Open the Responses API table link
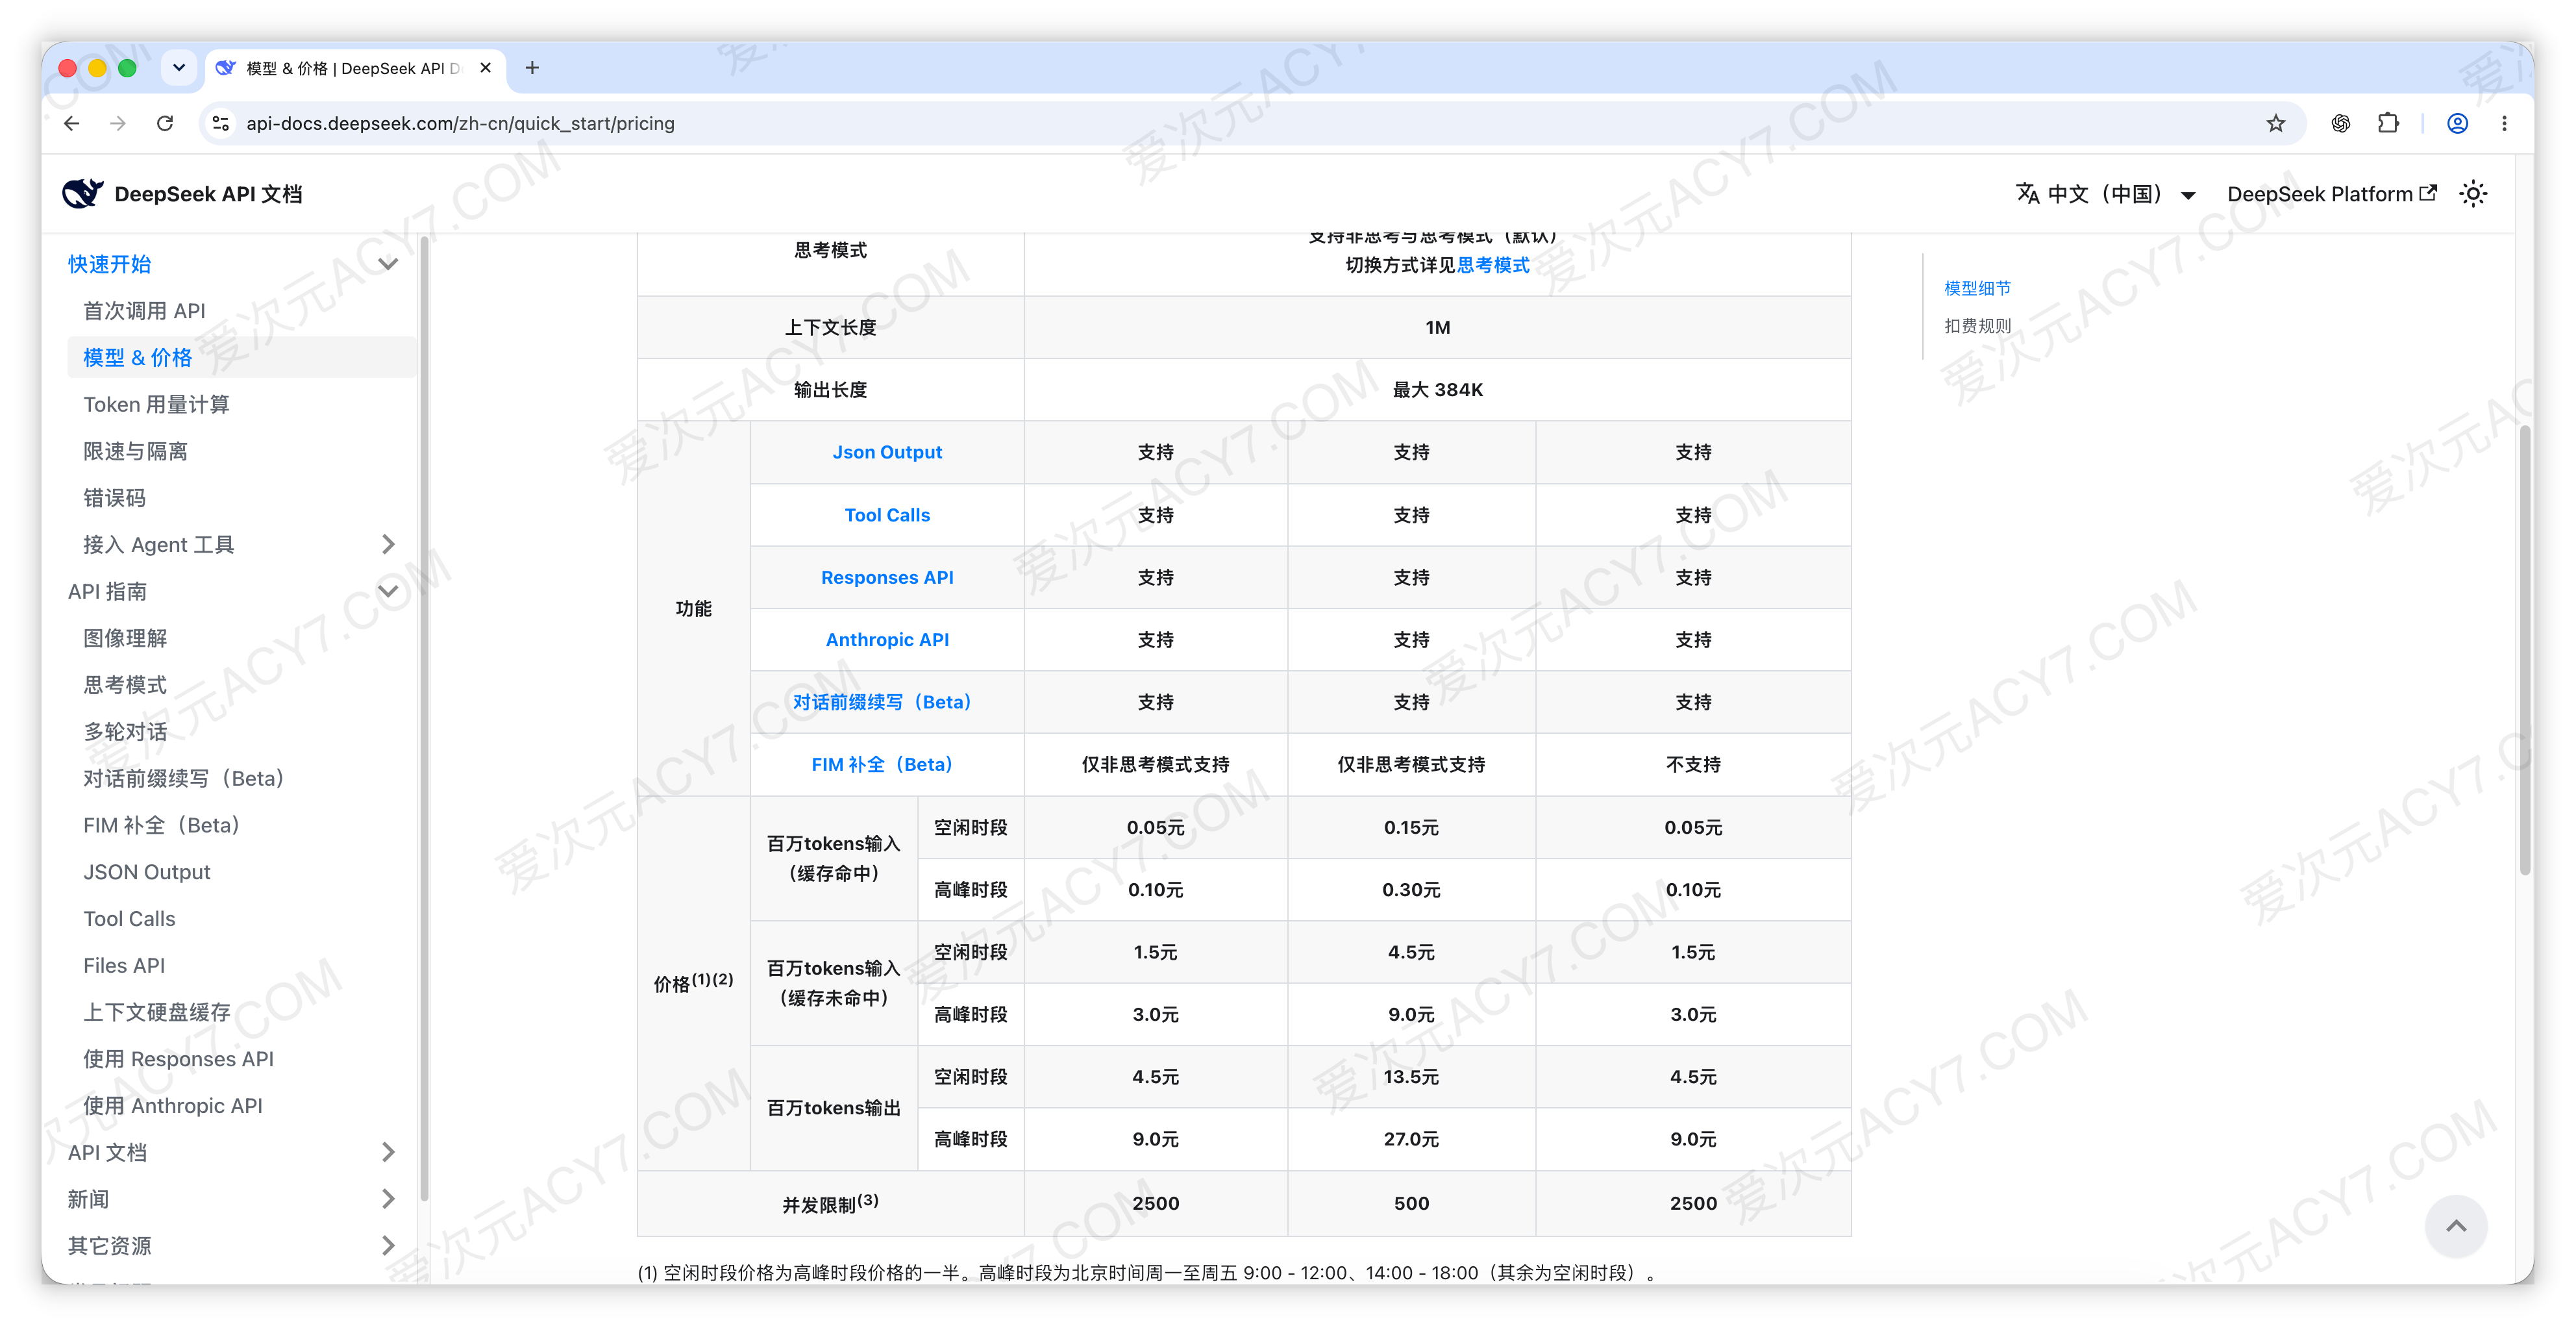The image size is (2576, 1326). coord(887,577)
